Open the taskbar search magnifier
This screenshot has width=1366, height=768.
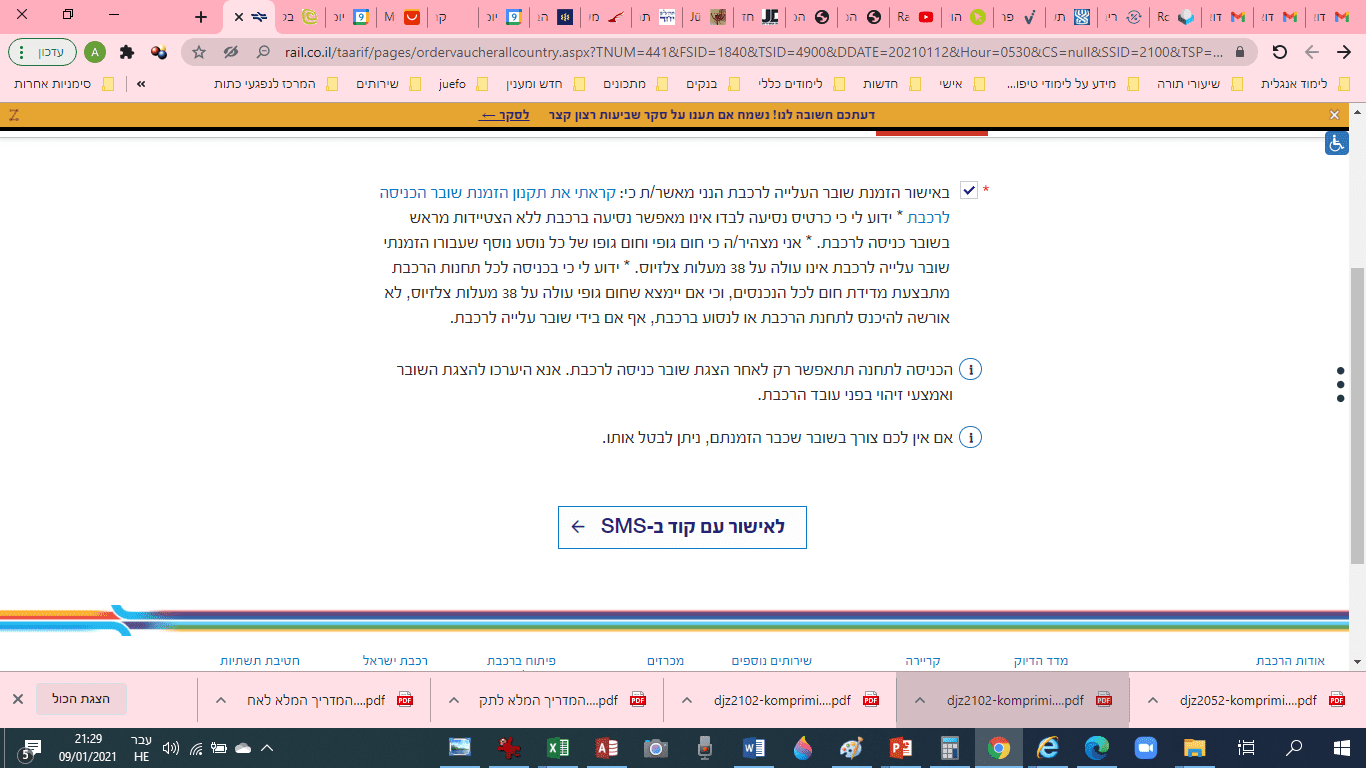[1293, 748]
